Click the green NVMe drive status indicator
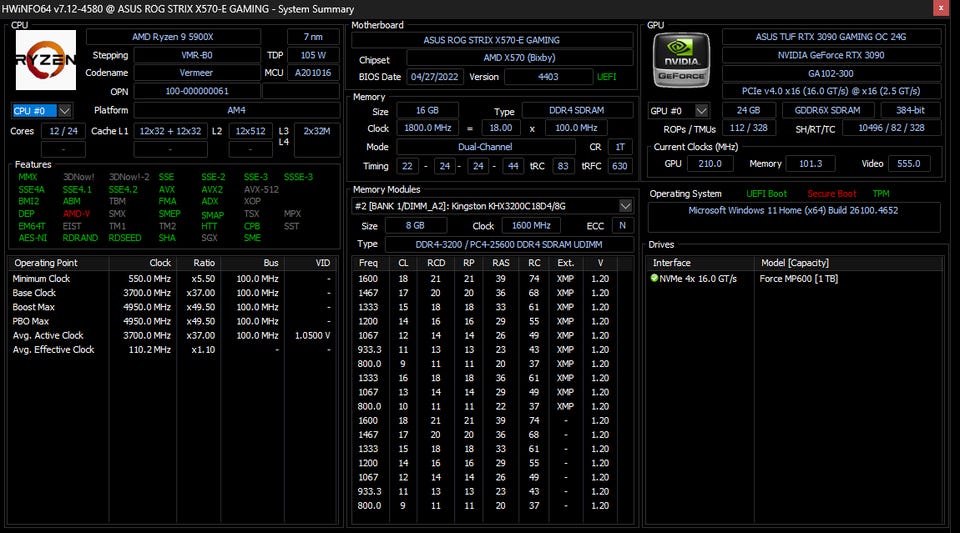This screenshot has width=960, height=533. [654, 278]
